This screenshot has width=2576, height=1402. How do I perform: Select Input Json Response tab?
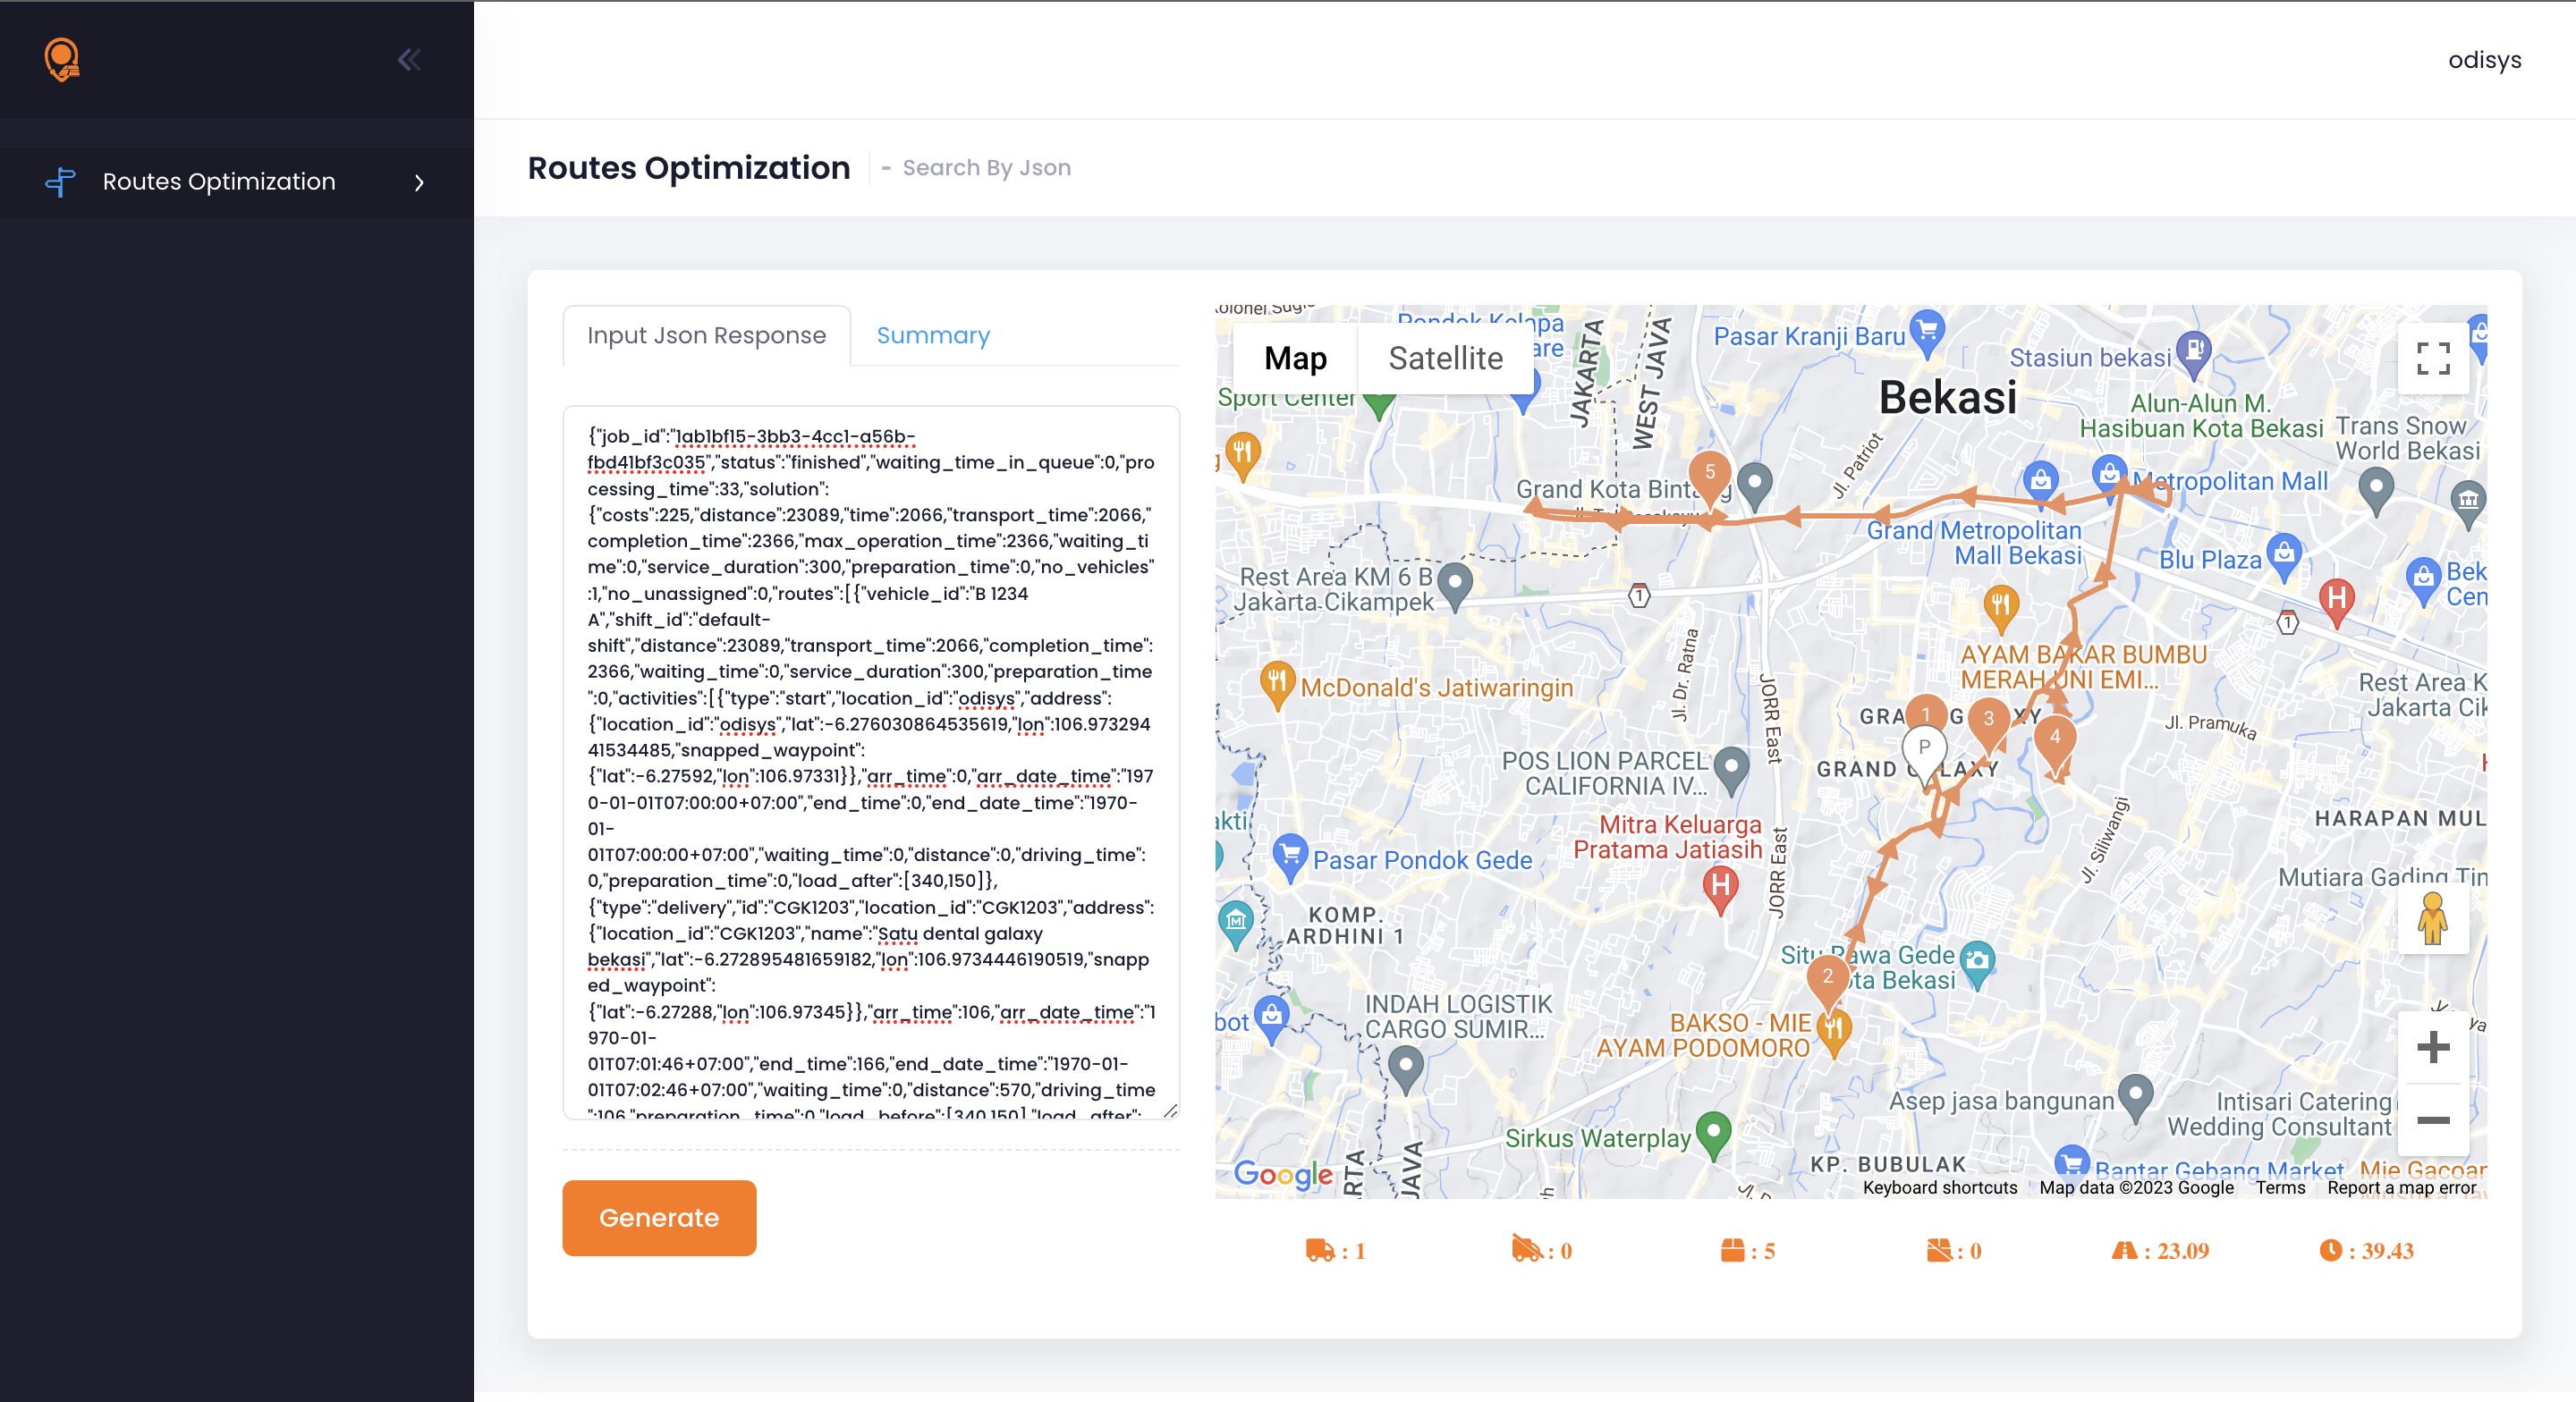tap(706, 336)
